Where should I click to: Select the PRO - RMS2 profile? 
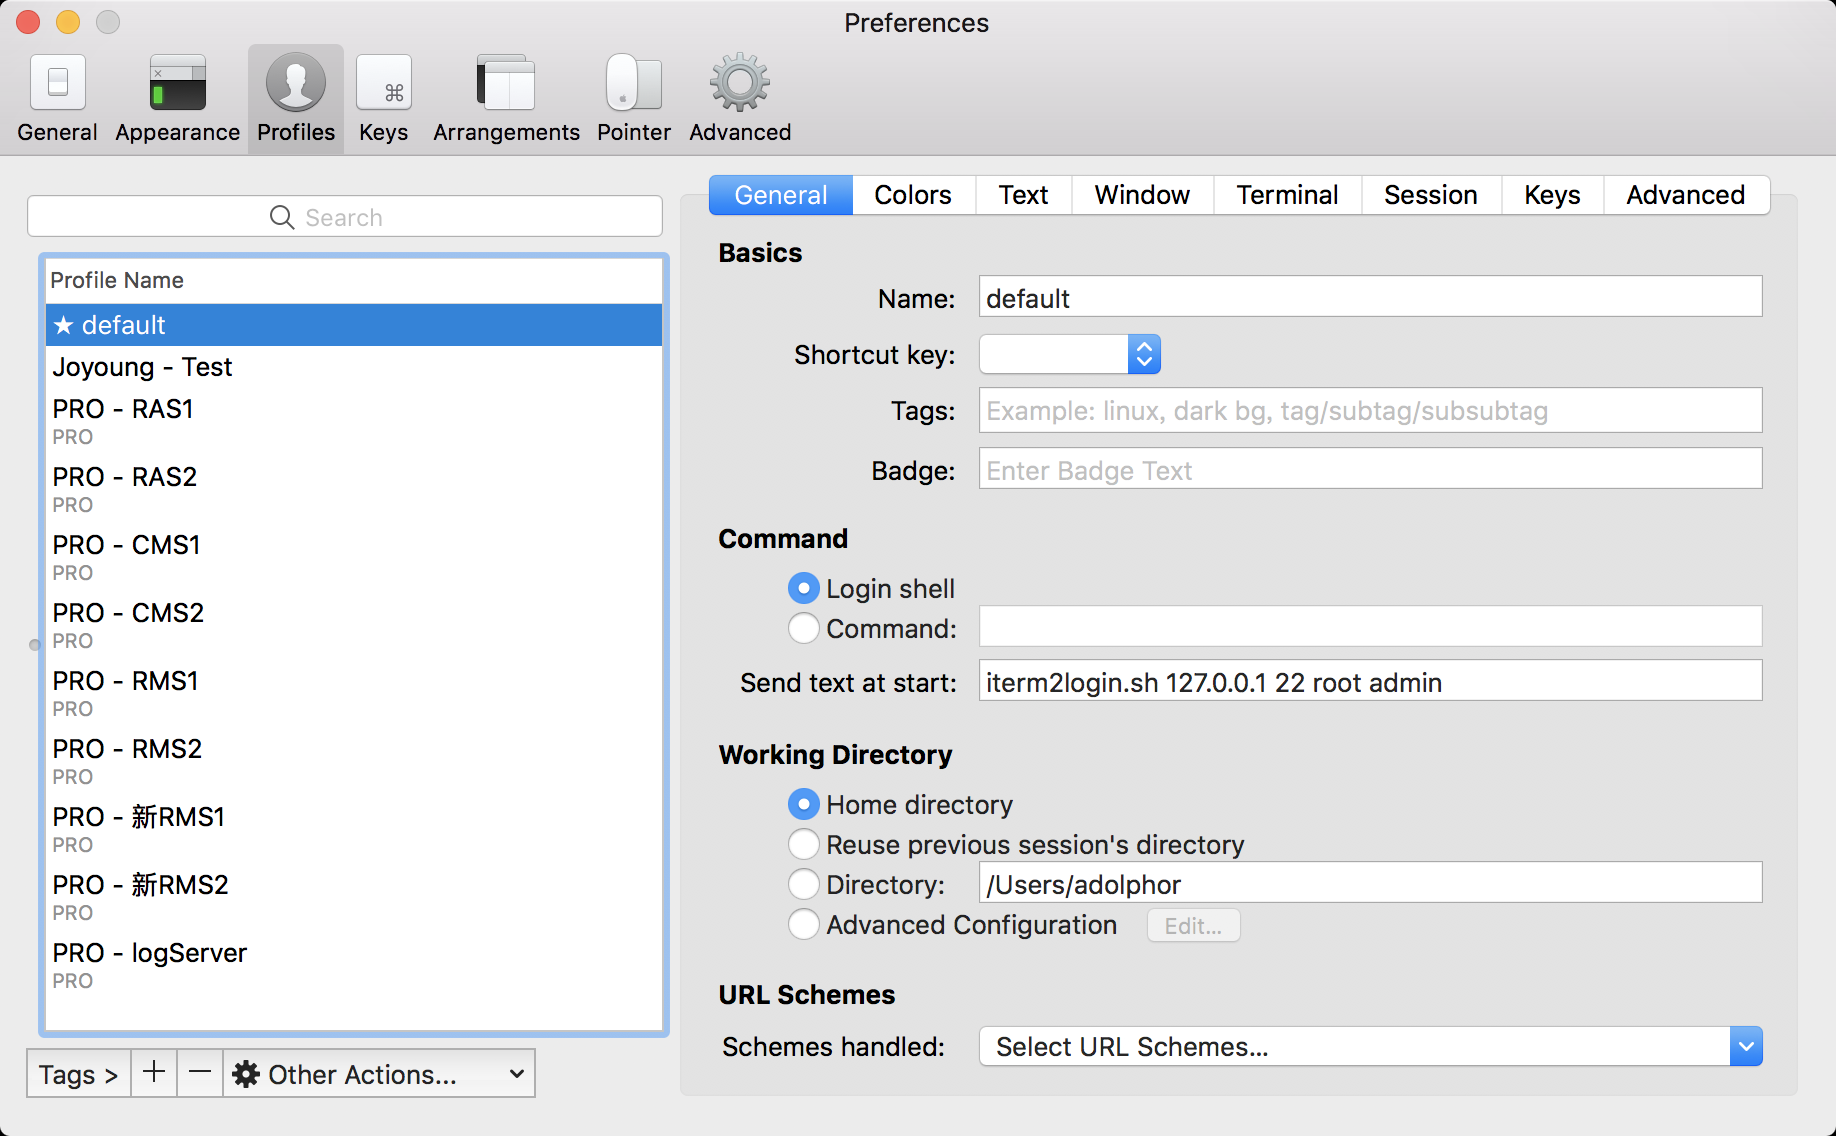click(354, 762)
